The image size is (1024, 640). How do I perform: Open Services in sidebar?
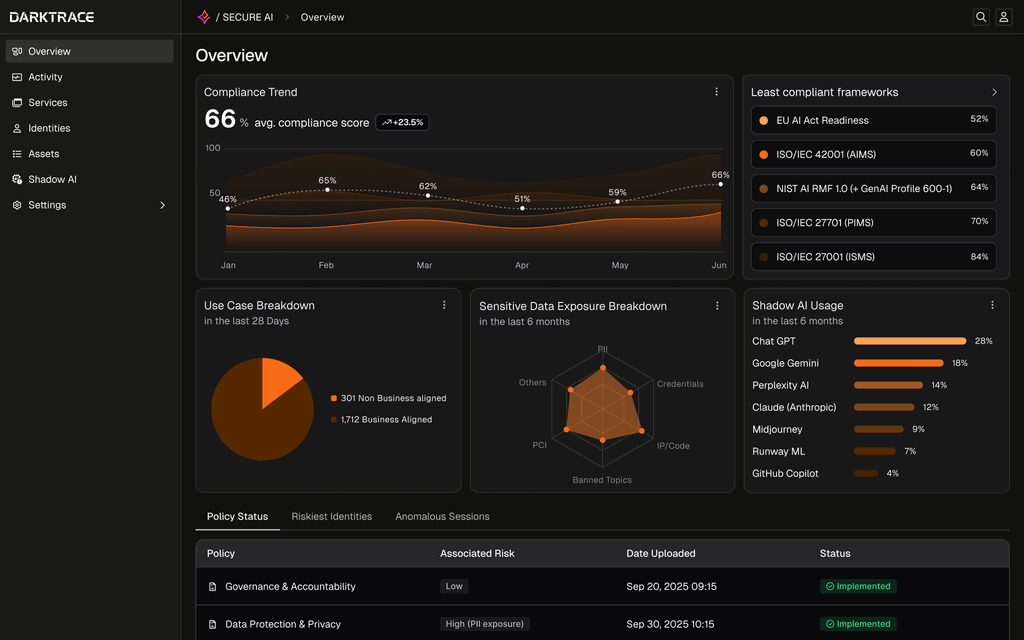(x=89, y=103)
